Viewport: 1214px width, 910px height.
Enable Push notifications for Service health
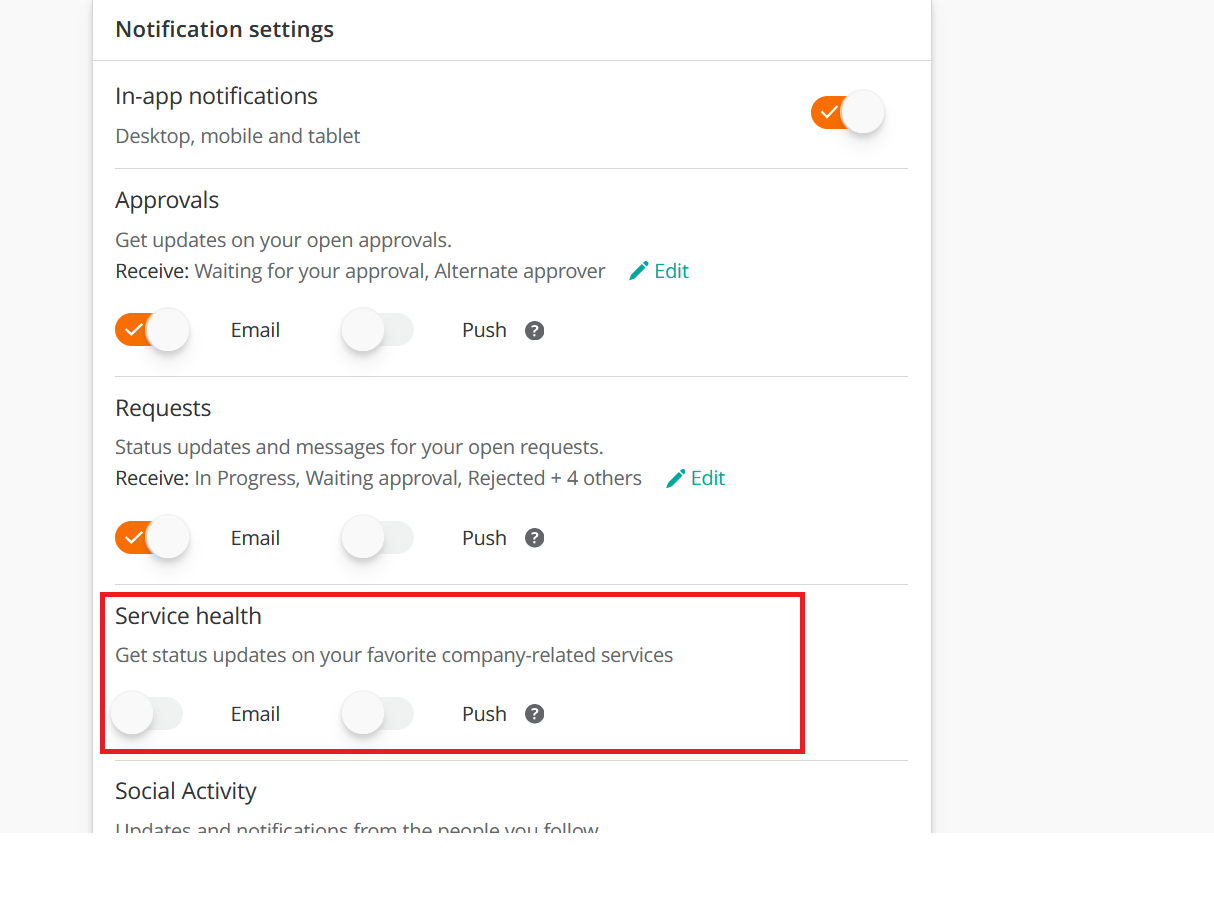pos(378,713)
